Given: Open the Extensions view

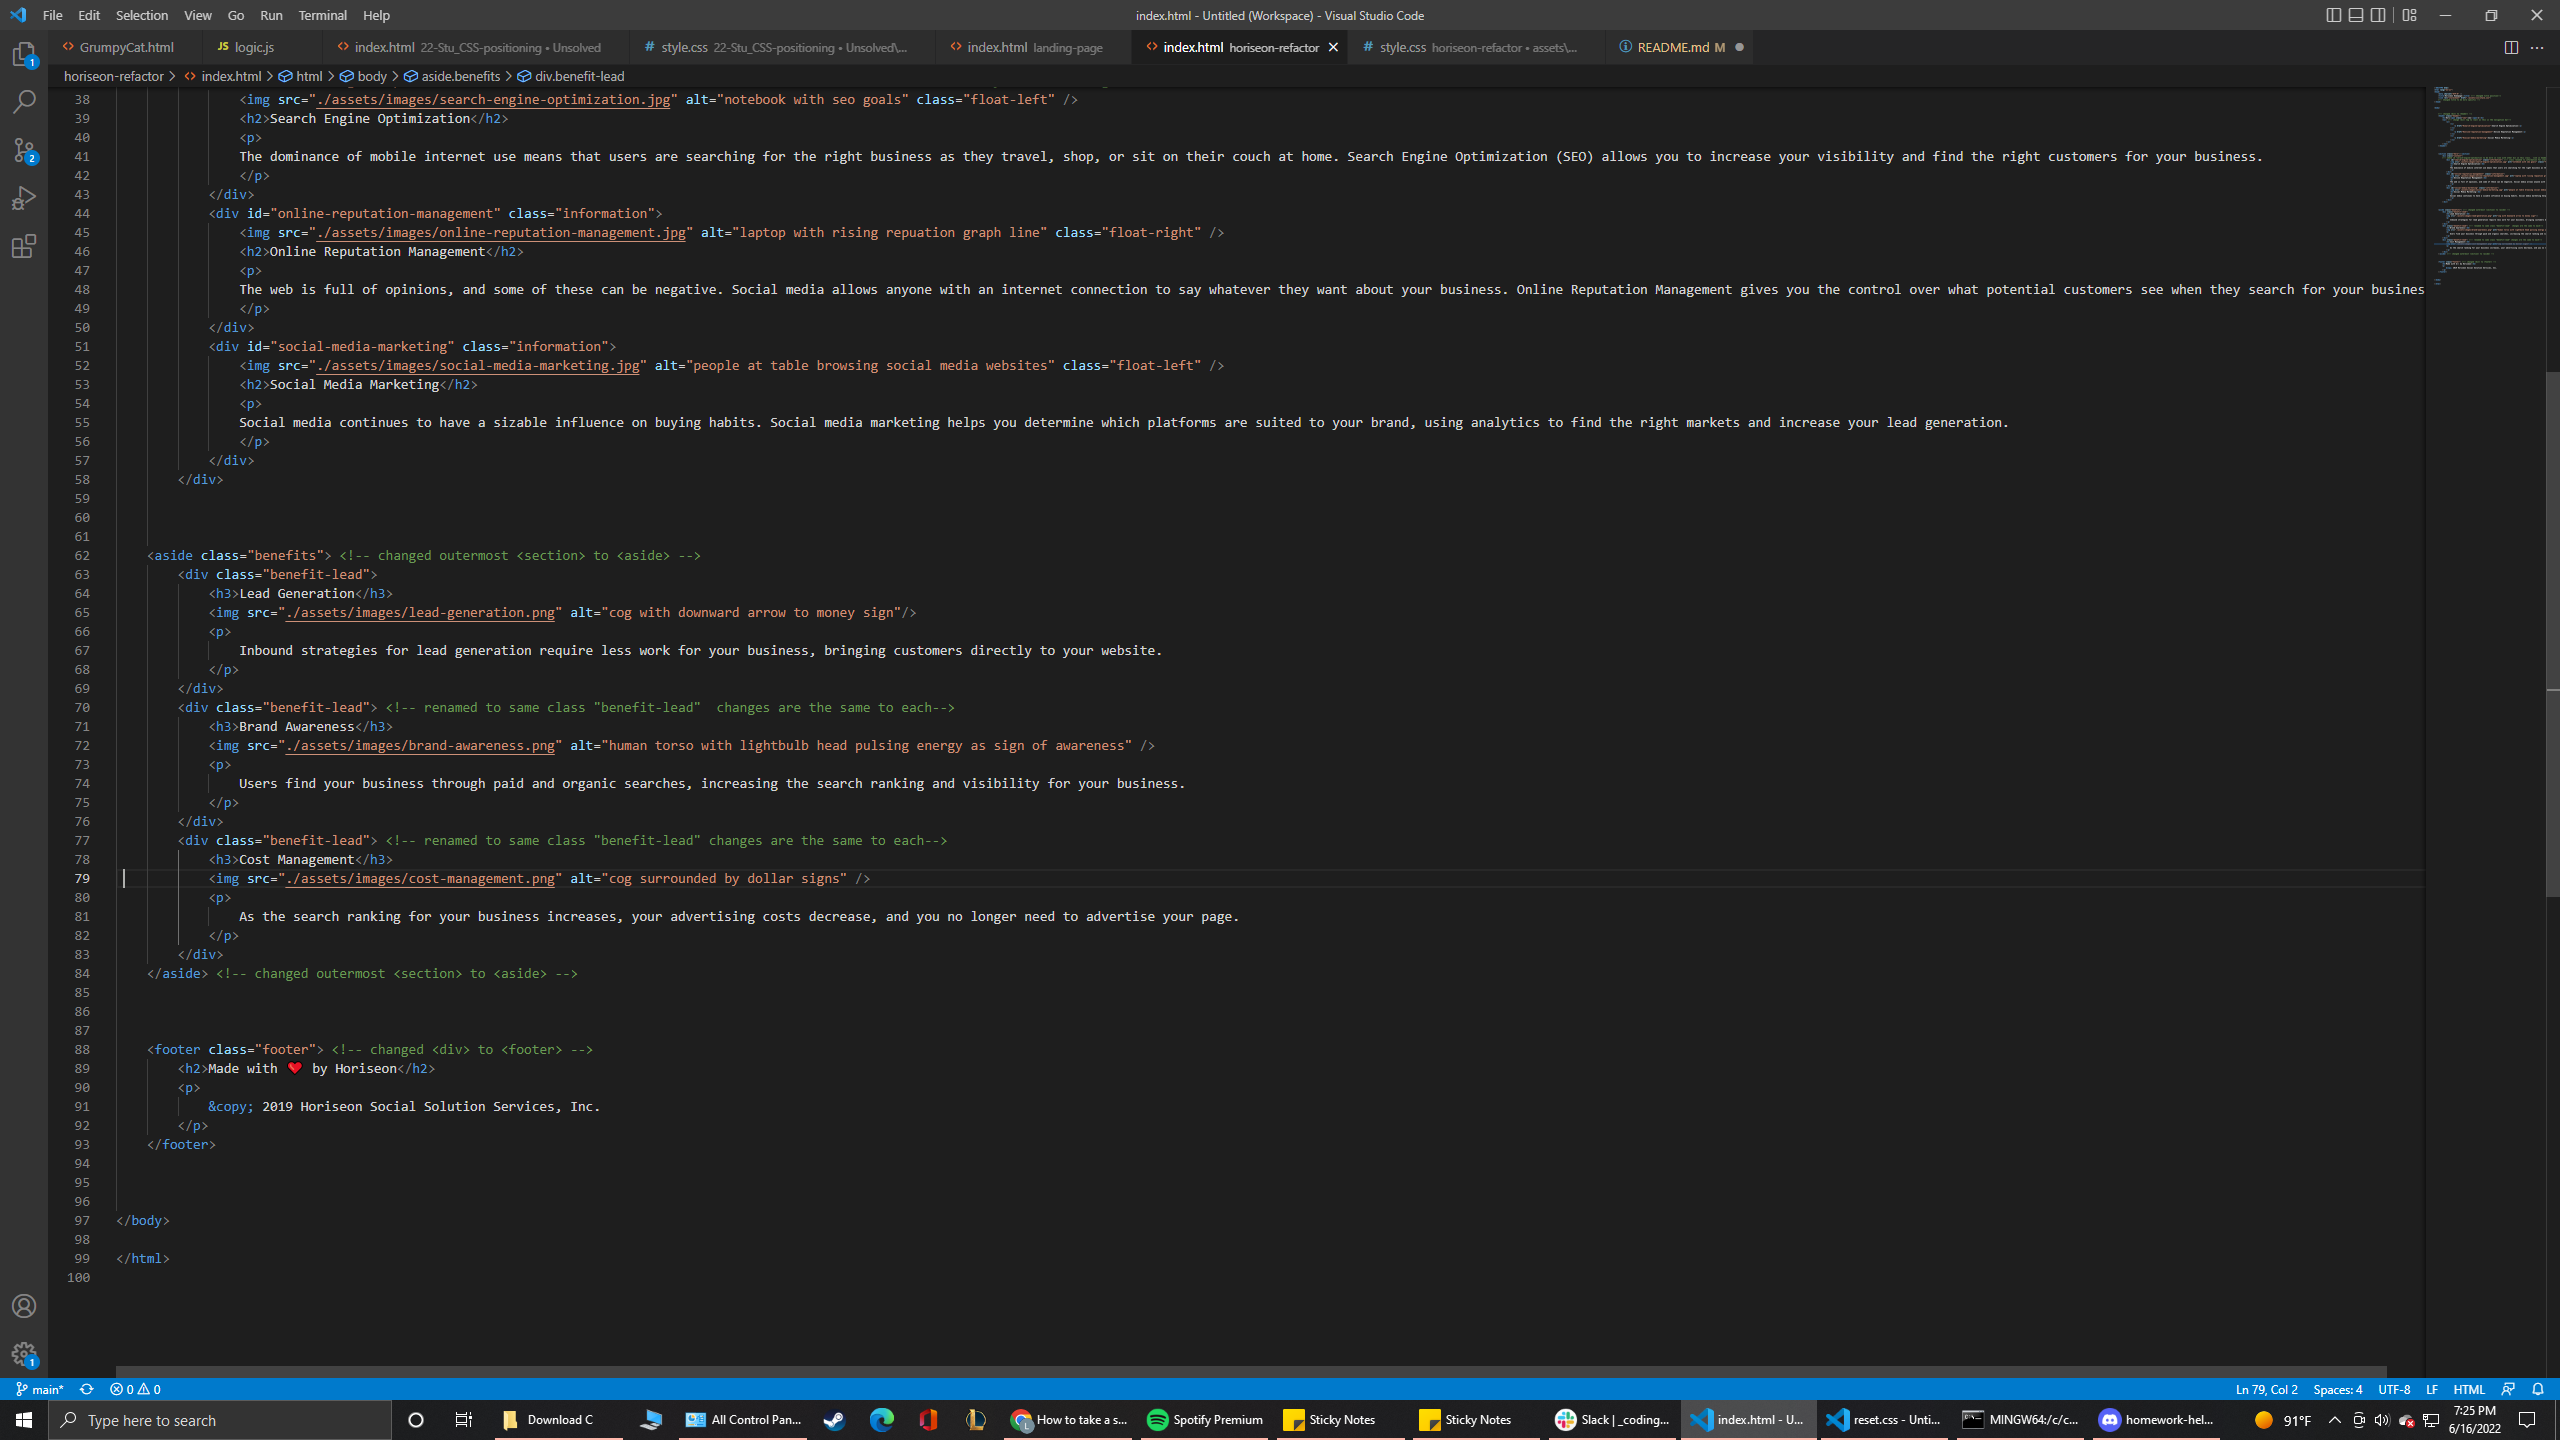Looking at the screenshot, I should (24, 246).
